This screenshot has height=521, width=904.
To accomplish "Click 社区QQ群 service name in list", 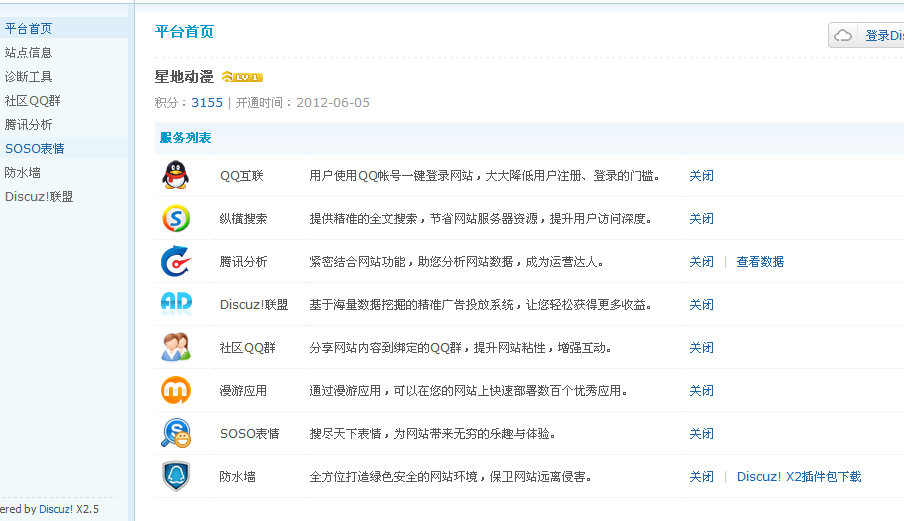I will pyautogui.click(x=247, y=348).
